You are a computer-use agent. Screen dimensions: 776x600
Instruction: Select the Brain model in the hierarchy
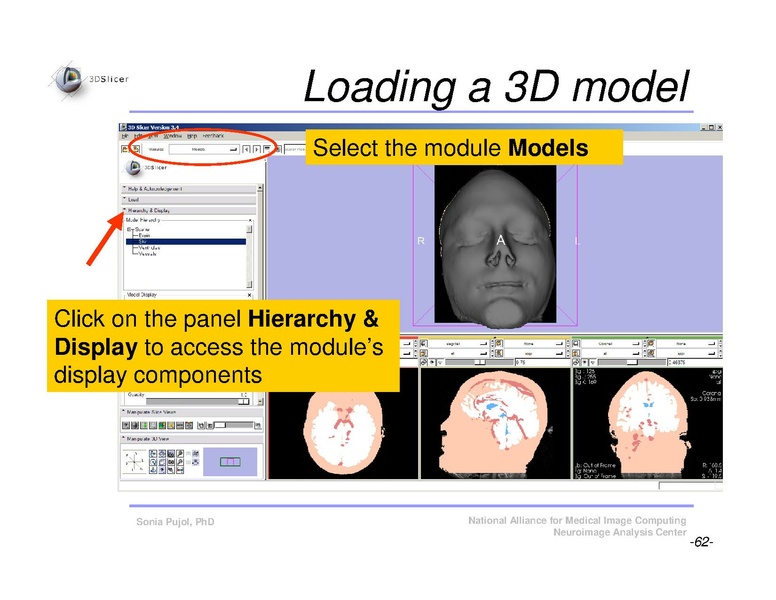[145, 236]
